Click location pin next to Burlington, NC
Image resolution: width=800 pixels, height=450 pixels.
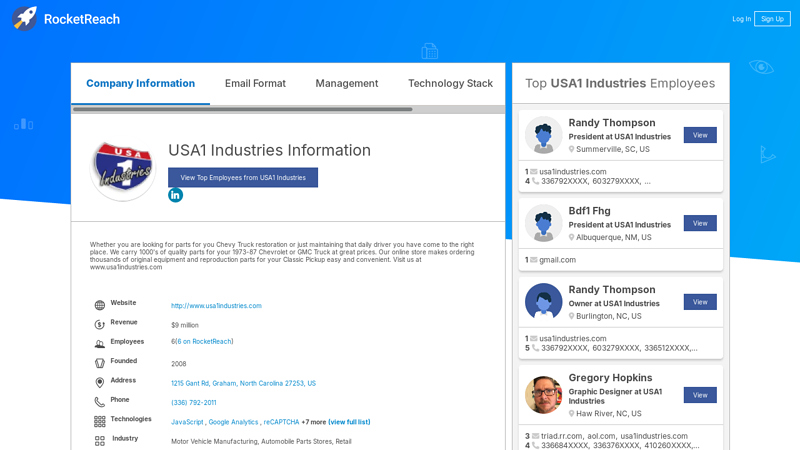571,316
